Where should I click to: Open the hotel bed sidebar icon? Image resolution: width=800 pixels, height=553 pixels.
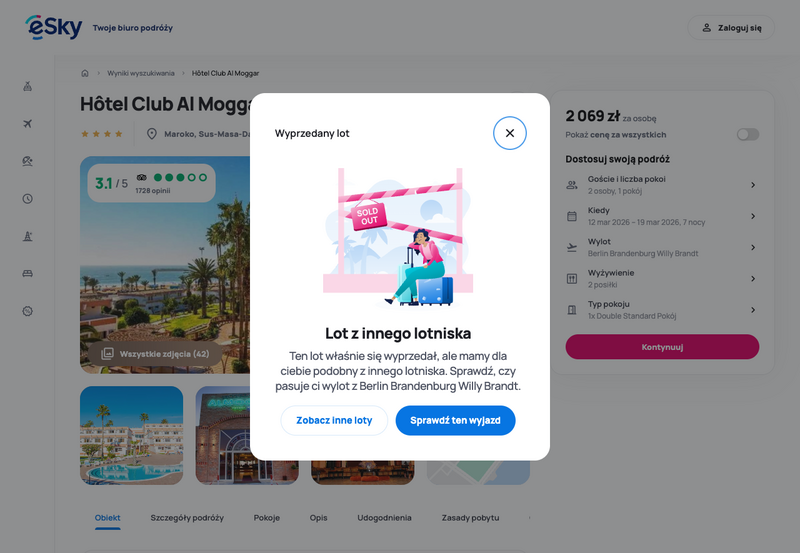[28, 273]
